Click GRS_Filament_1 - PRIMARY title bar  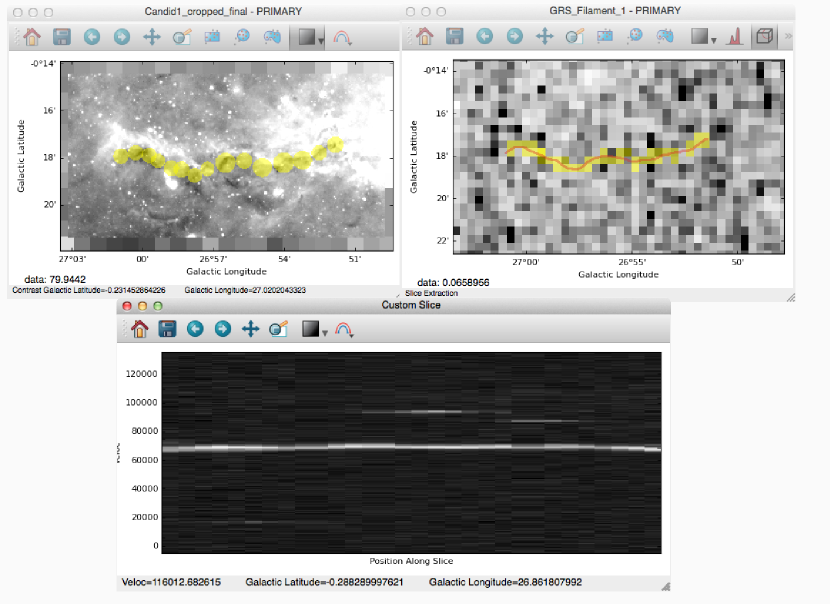615,10
